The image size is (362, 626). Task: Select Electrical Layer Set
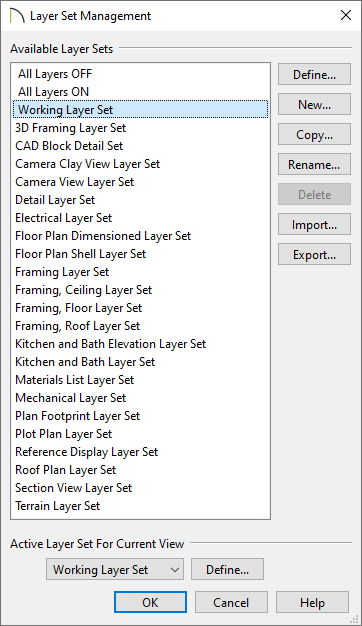[140, 218]
